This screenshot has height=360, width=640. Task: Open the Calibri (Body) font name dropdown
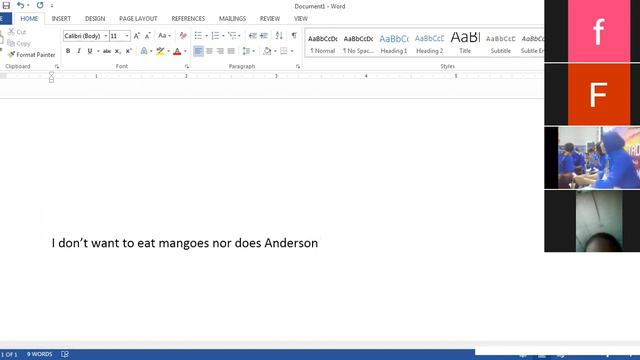coord(106,36)
